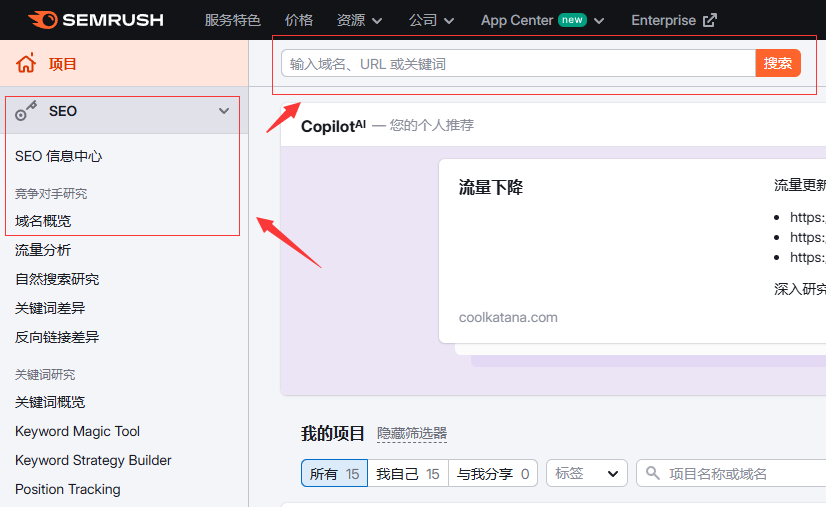Open 关键词概览 in sidebar
This screenshot has height=507, width=826.
(x=50, y=402)
